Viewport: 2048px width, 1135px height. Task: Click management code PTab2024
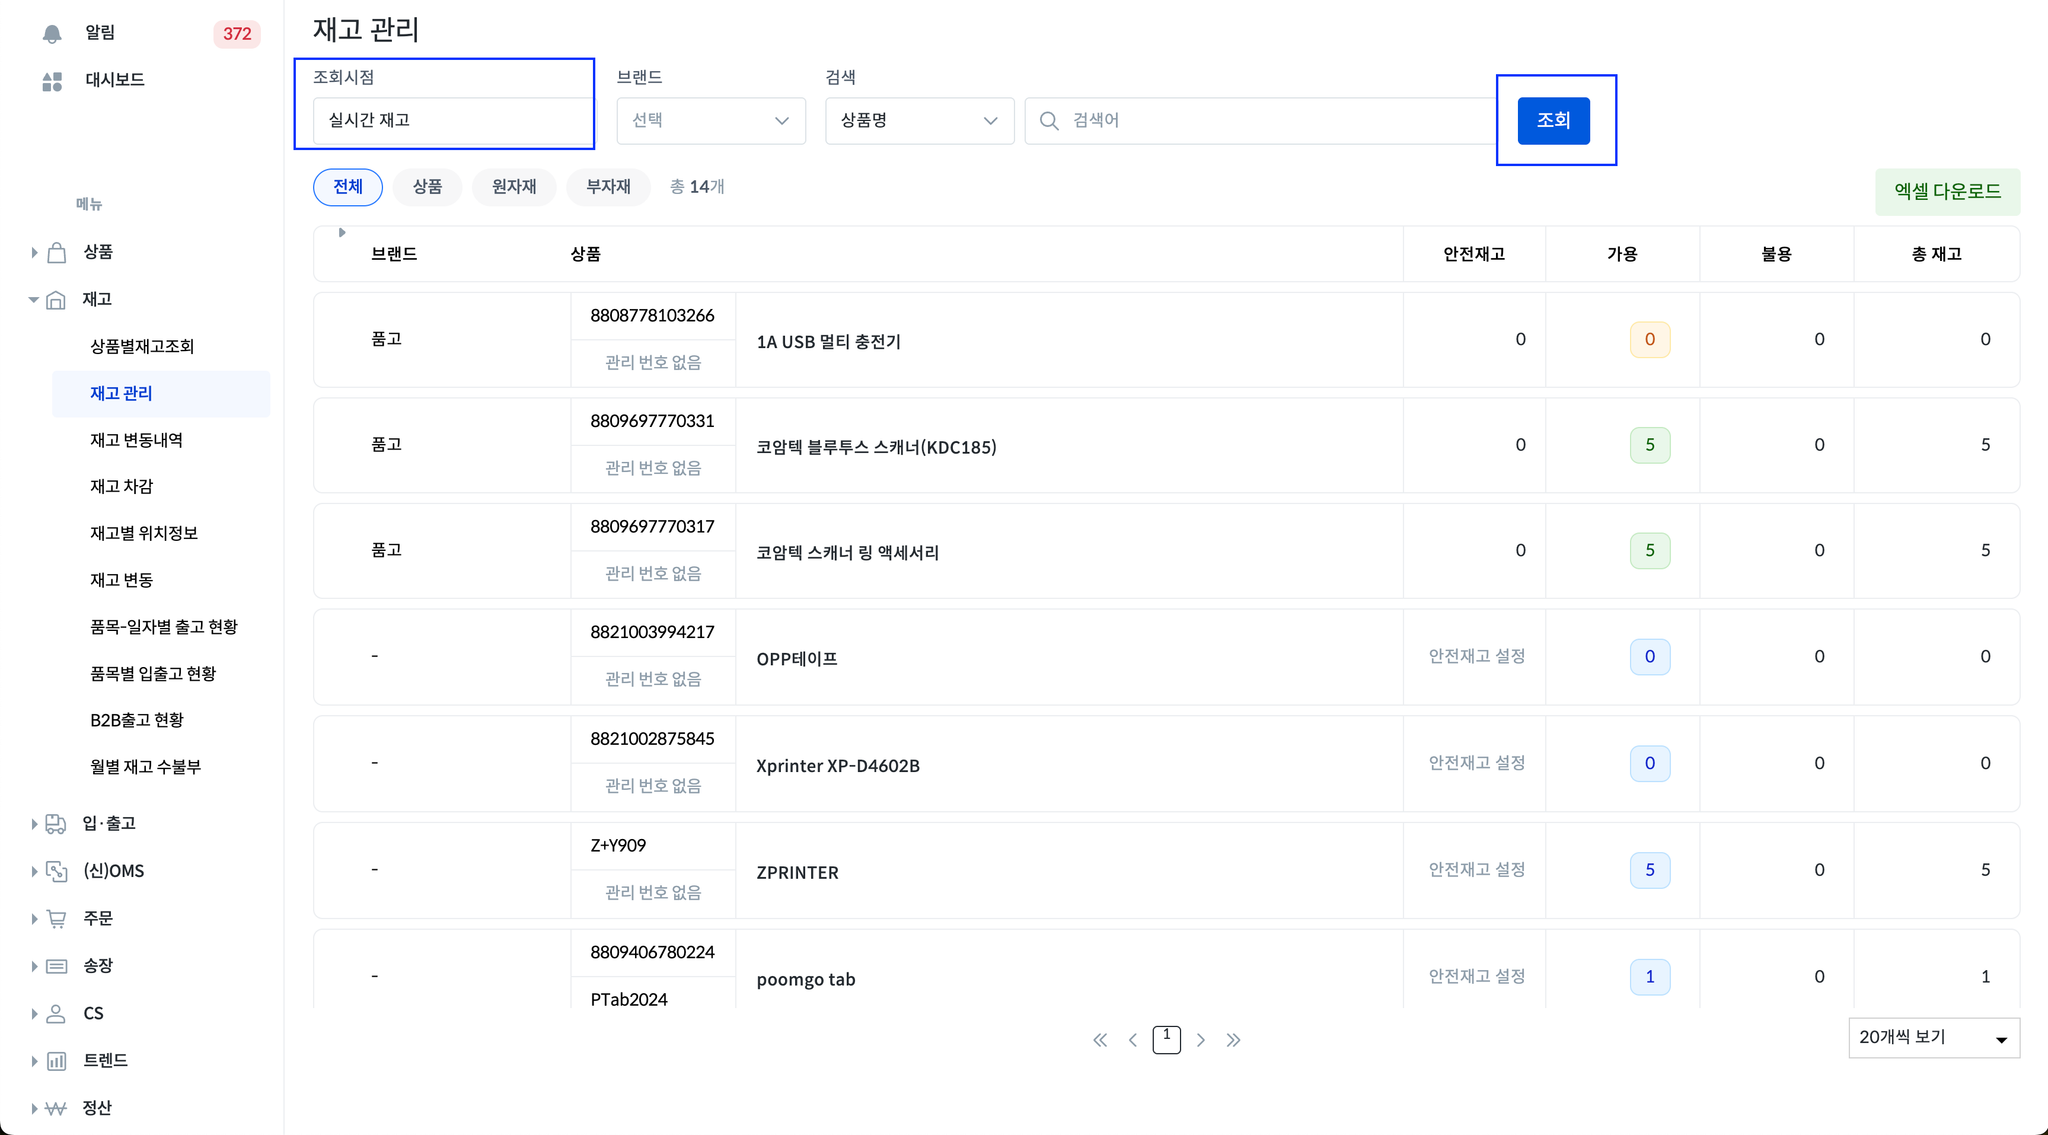pos(629,999)
